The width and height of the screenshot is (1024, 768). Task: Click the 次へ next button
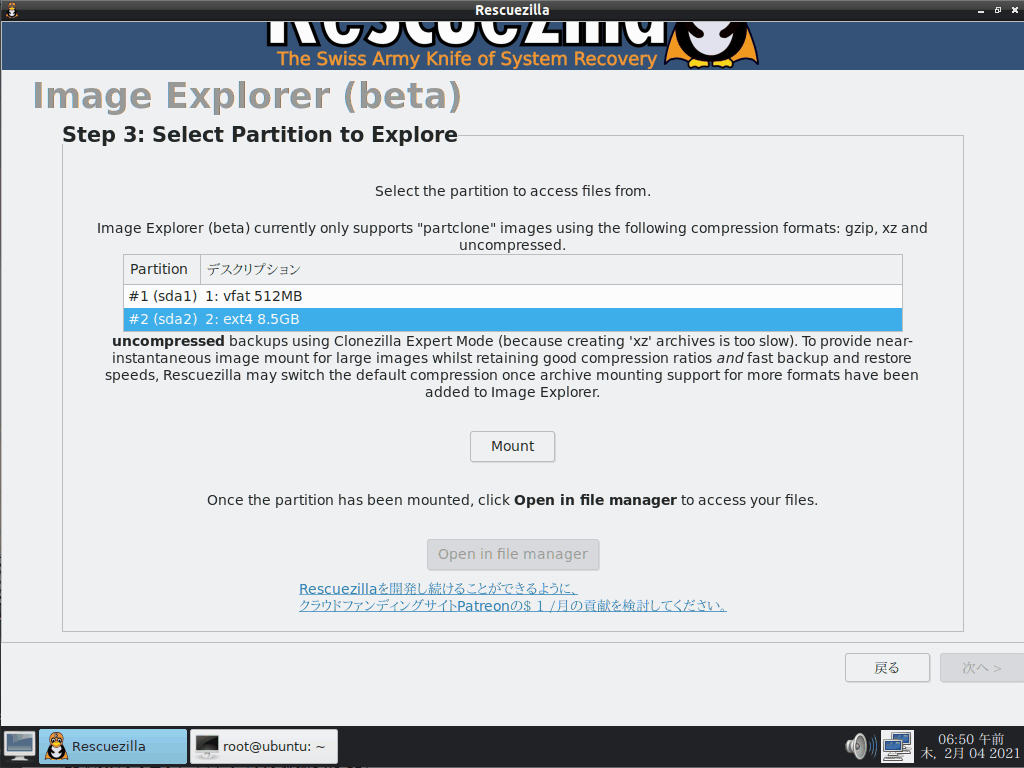982,667
